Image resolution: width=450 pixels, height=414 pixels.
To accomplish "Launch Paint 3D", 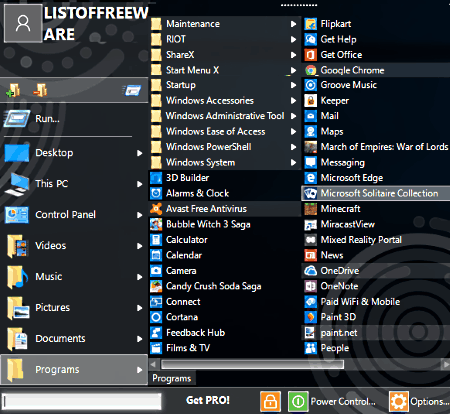I will point(376,317).
